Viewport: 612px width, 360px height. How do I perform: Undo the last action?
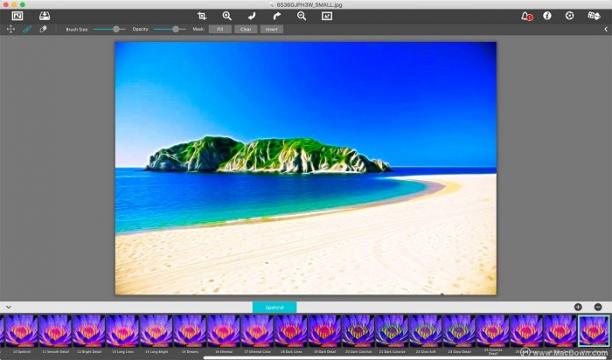pos(252,16)
